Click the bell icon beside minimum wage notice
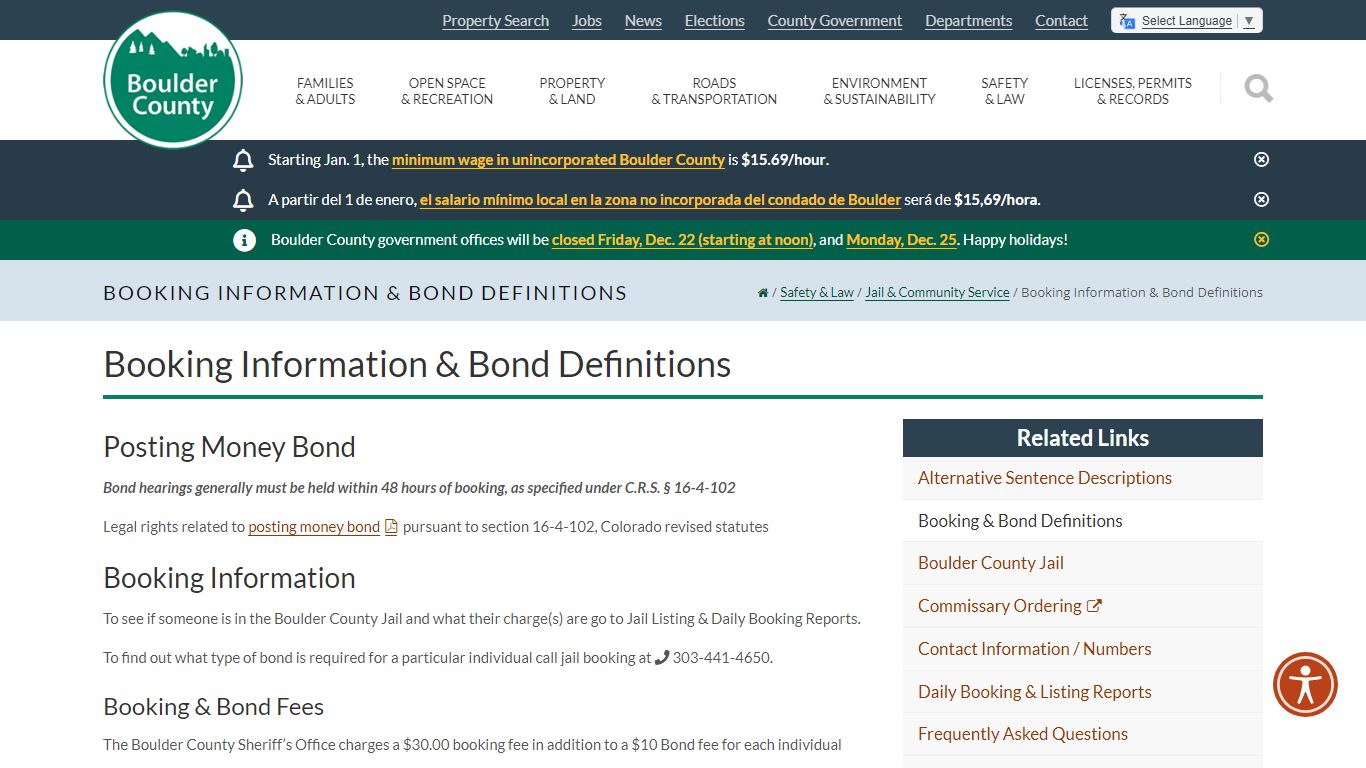The width and height of the screenshot is (1366, 768). click(243, 160)
